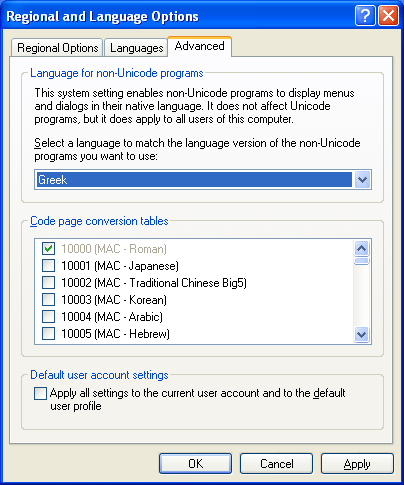Check 10002 (MAC - Traditional Chinese Big5)
Screen dimensions: 404x485
(48, 283)
